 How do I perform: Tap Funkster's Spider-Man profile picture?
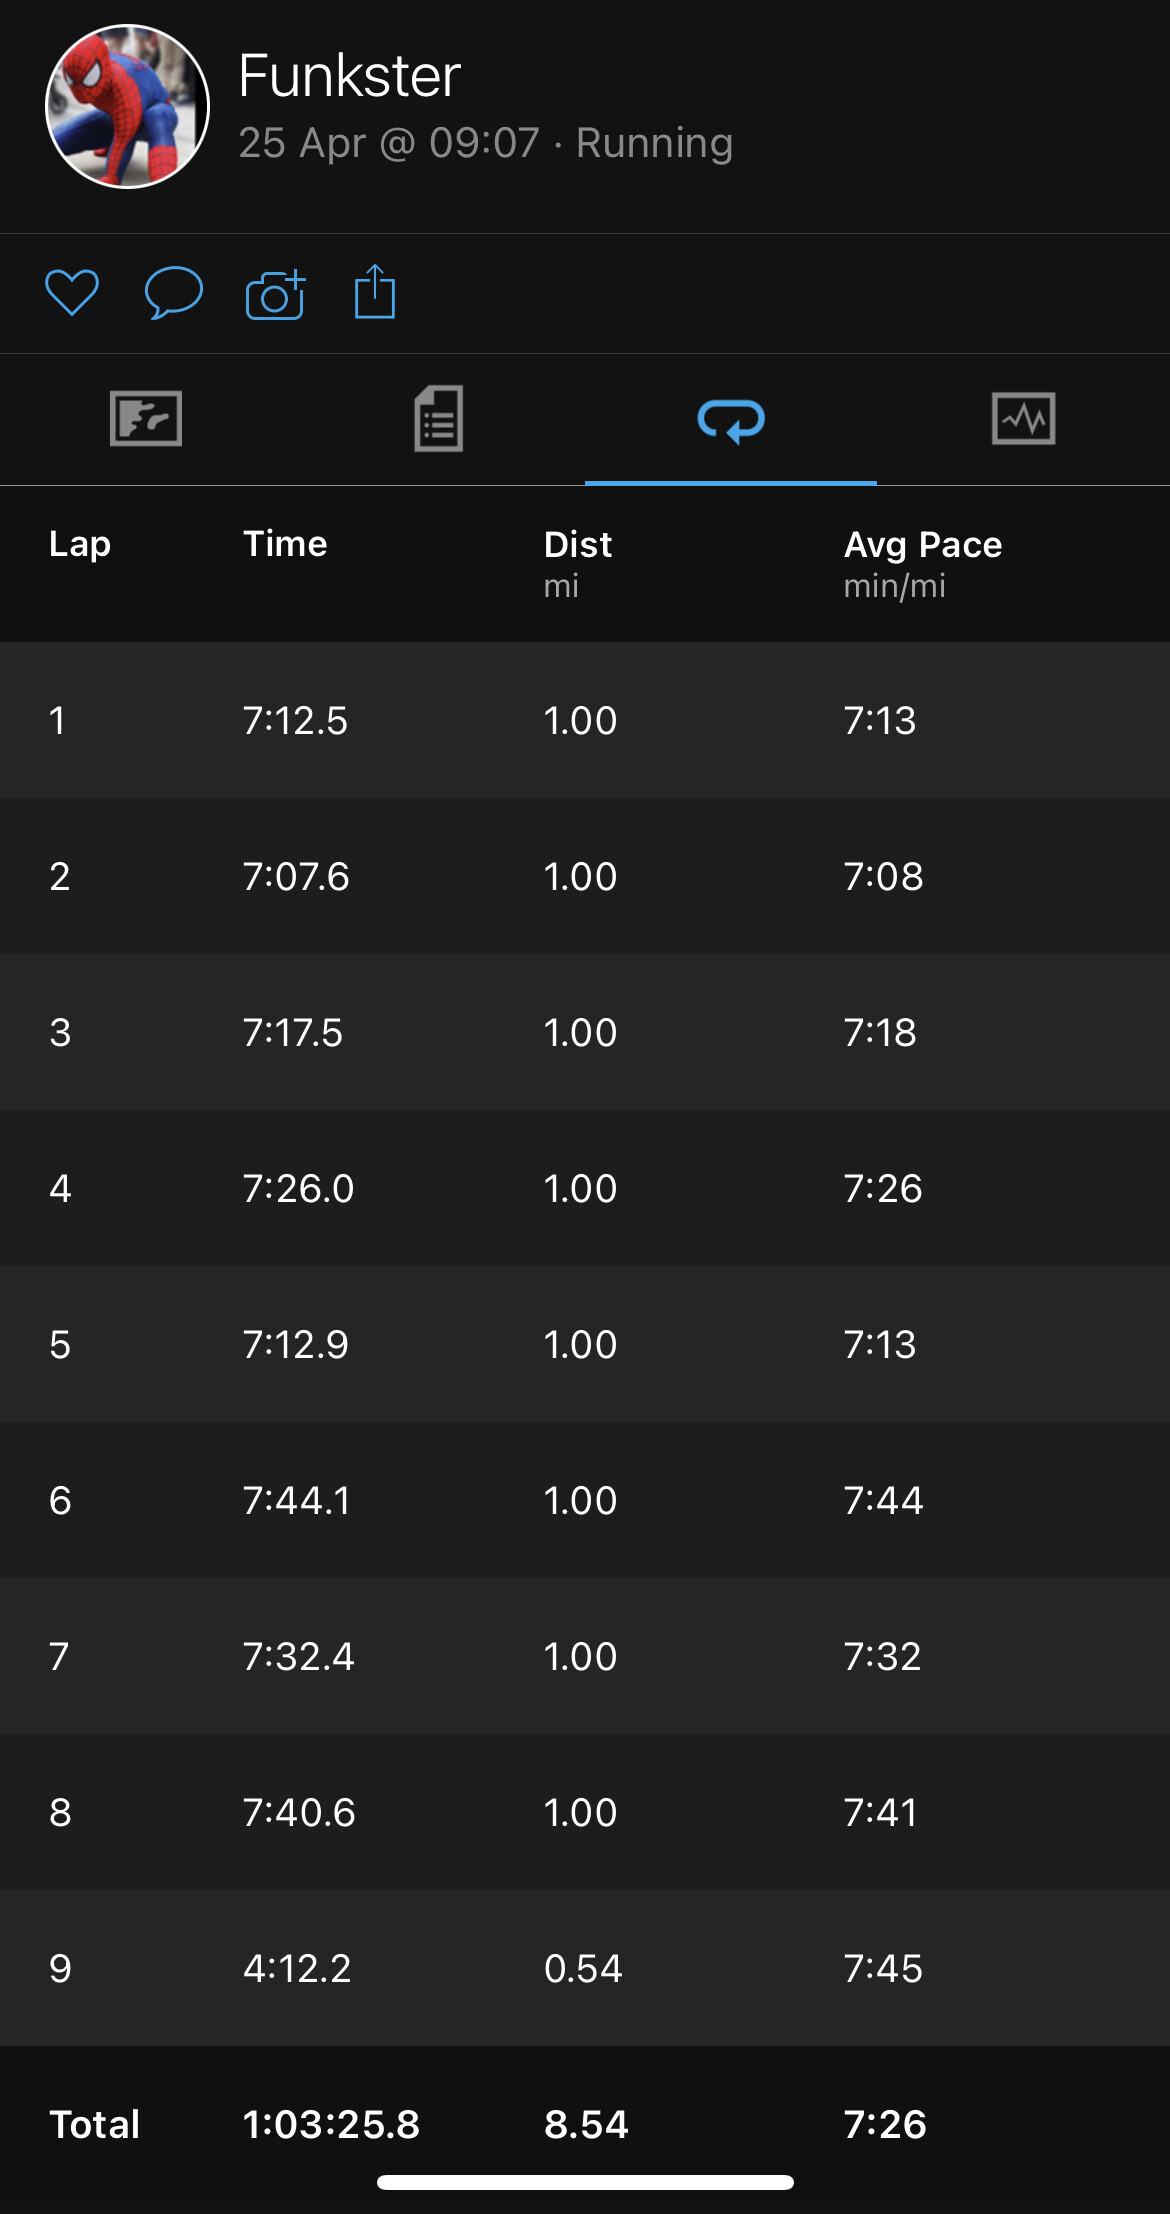[x=127, y=106]
